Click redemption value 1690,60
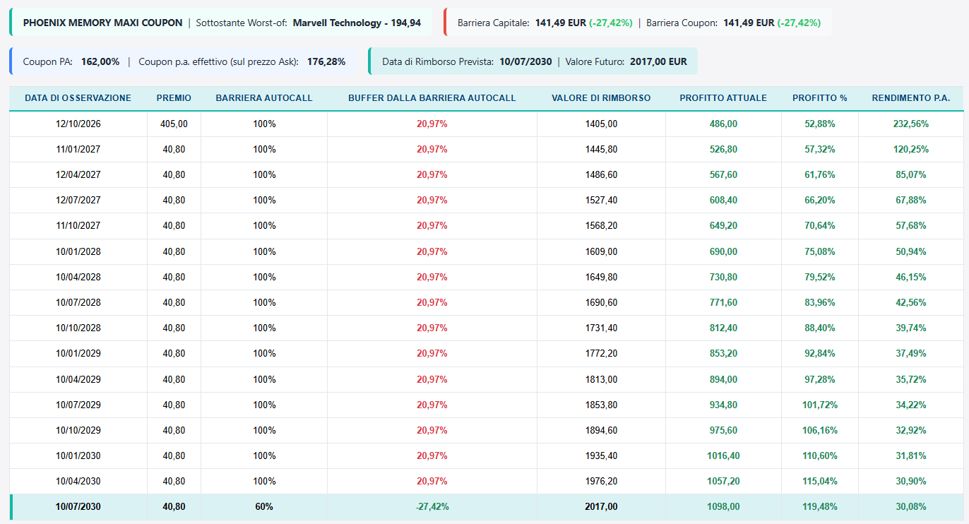The height and width of the screenshot is (524, 969). click(601, 302)
